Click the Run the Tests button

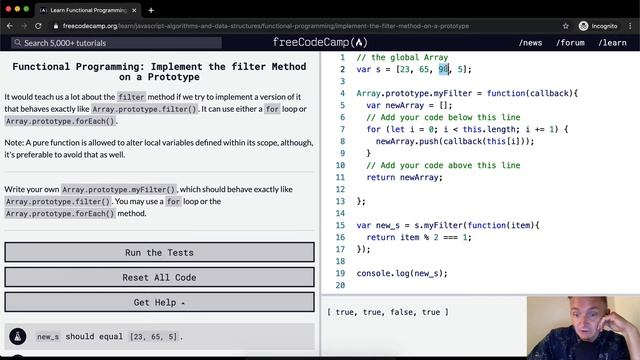[x=160, y=252]
